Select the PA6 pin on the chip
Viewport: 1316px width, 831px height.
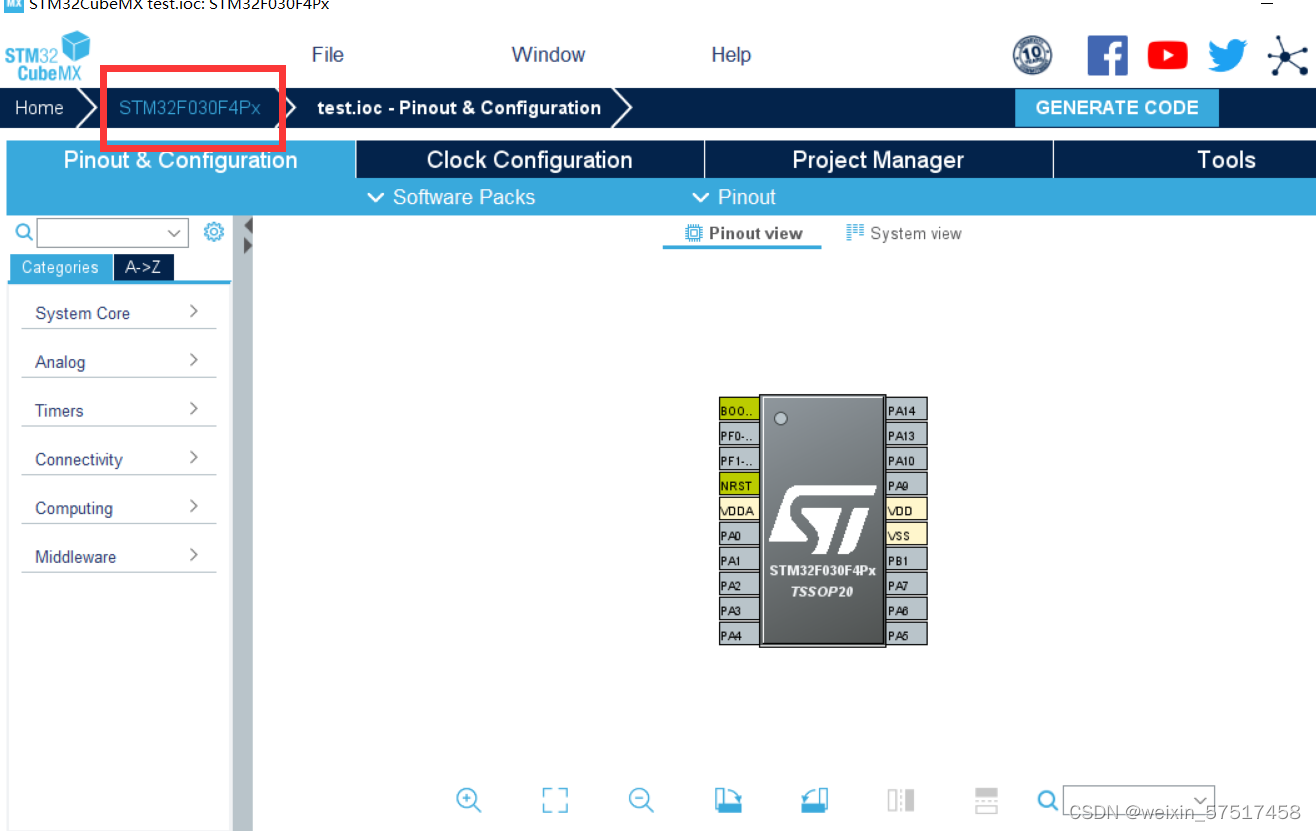(x=907, y=609)
